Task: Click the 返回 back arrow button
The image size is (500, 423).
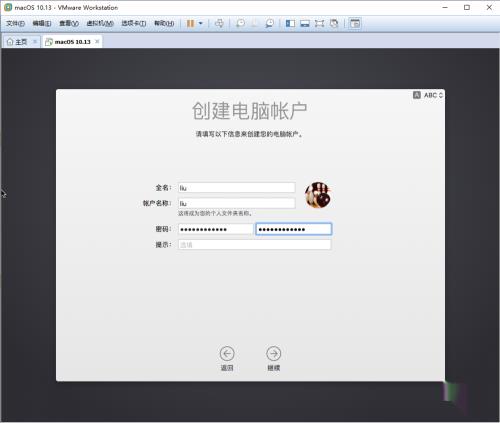Action: tap(227, 353)
